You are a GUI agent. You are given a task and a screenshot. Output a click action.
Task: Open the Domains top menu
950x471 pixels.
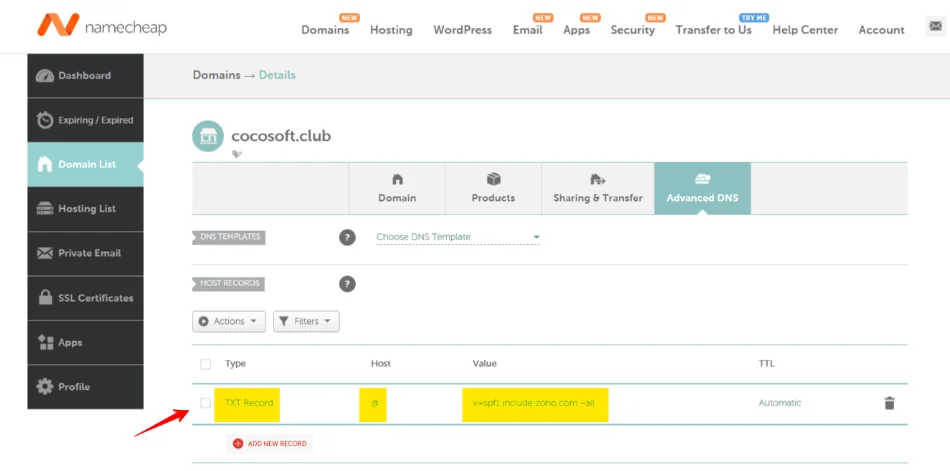click(x=325, y=30)
